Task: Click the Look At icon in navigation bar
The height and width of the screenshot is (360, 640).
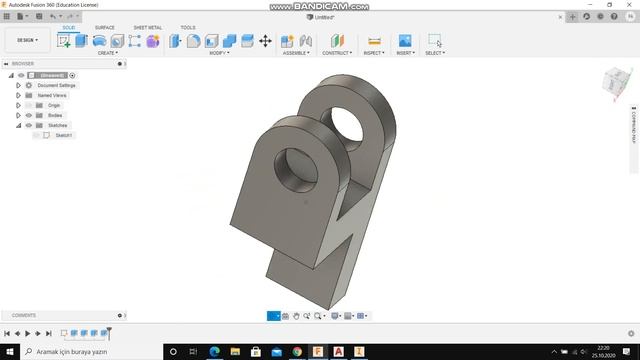Action: 286,316
